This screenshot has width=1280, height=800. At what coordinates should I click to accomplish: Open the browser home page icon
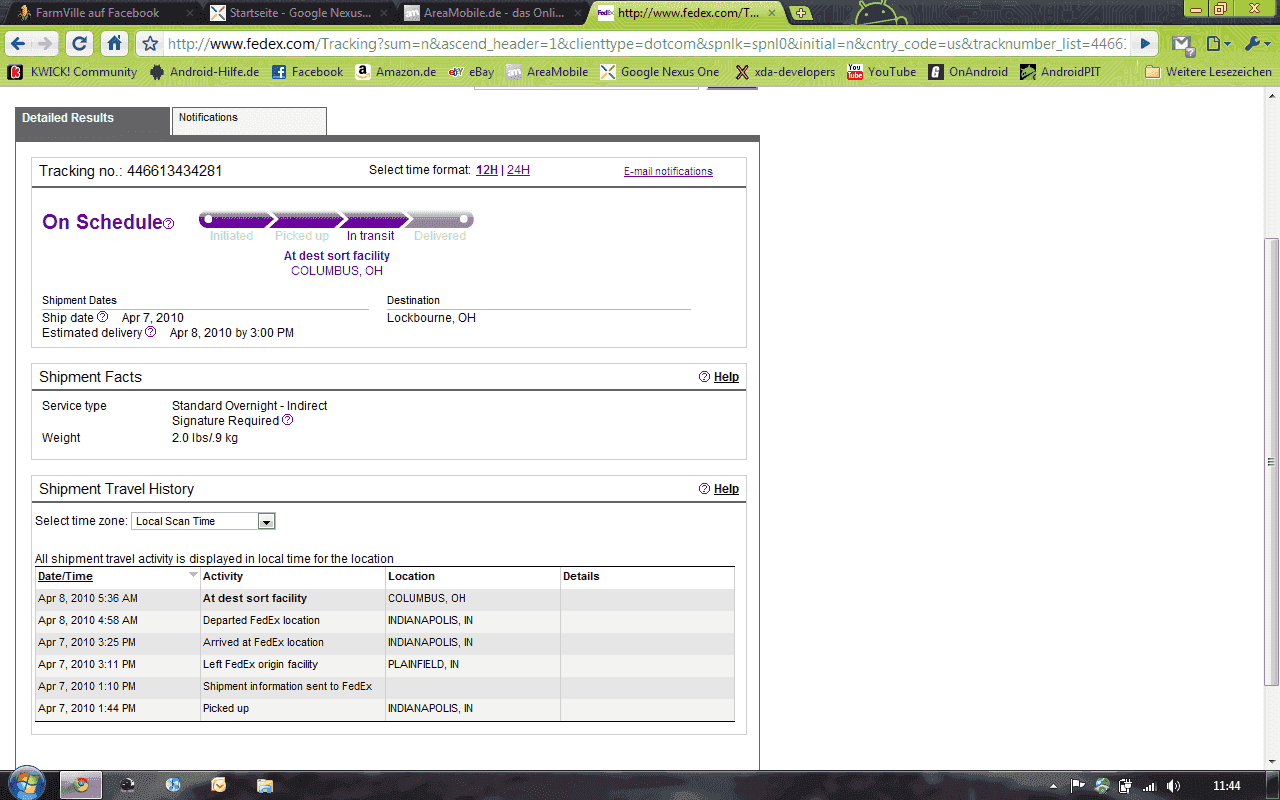click(x=115, y=44)
